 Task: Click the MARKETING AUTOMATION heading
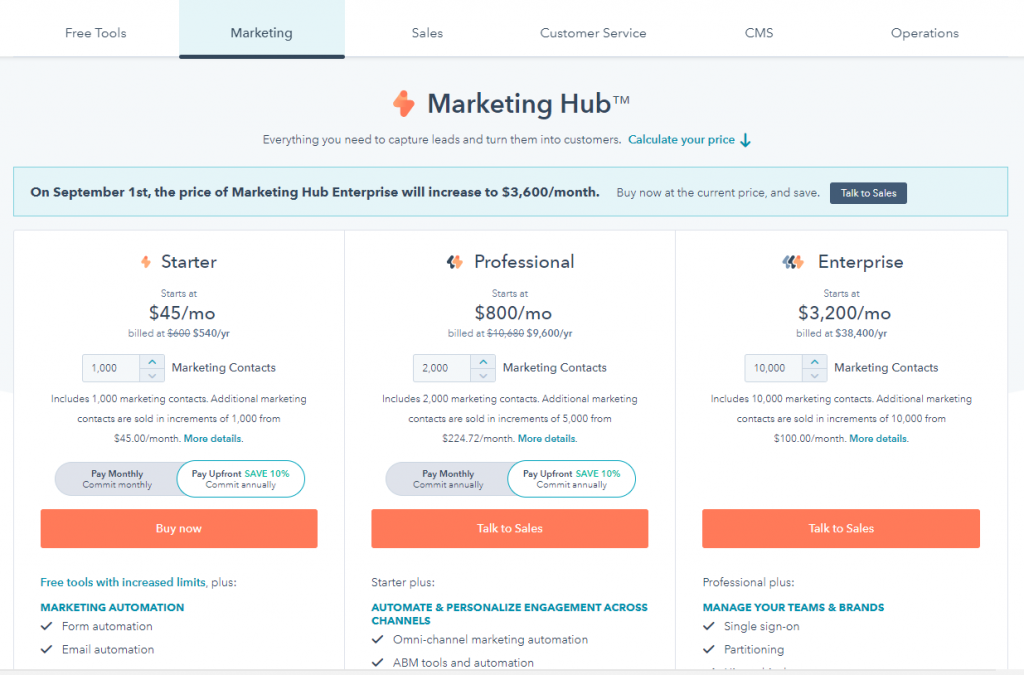[112, 608]
